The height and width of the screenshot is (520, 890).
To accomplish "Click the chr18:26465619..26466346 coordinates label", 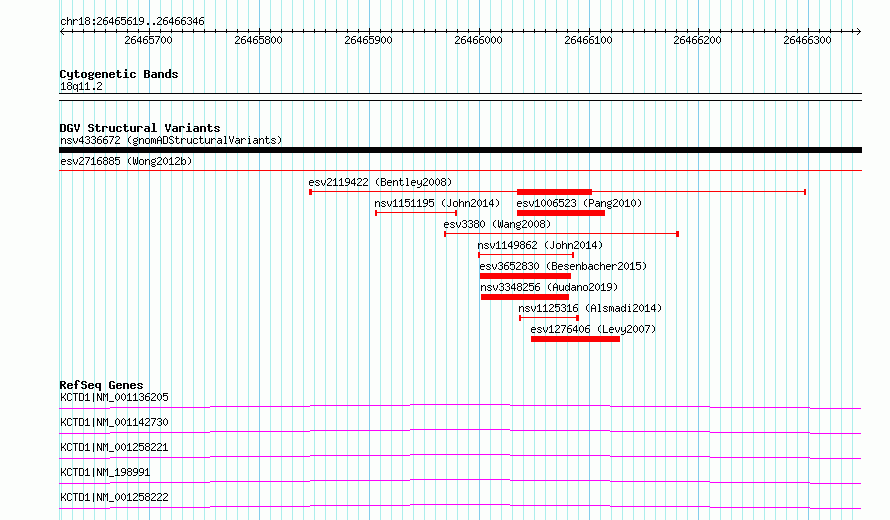I will click(x=132, y=22).
